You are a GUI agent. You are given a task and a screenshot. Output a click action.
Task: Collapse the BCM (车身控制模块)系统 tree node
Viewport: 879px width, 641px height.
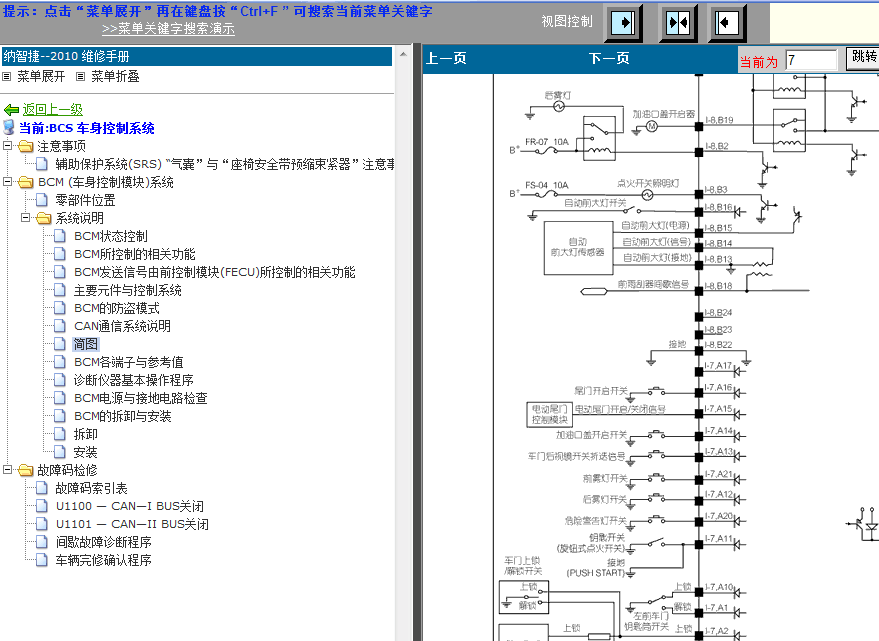pyautogui.click(x=8, y=182)
